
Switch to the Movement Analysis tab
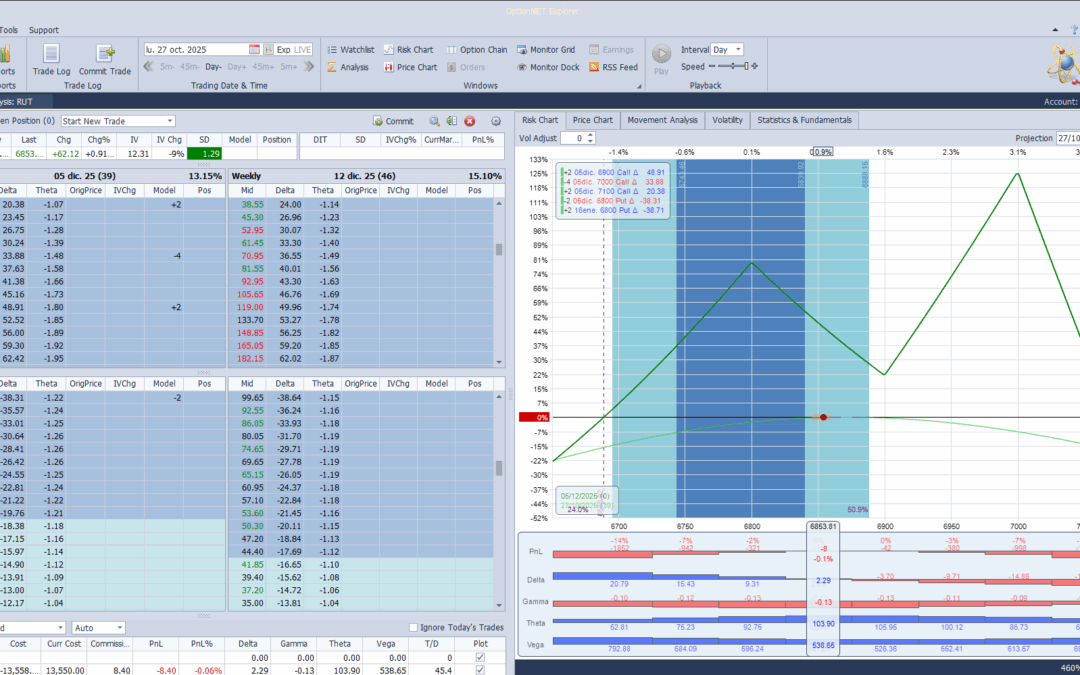(663, 120)
